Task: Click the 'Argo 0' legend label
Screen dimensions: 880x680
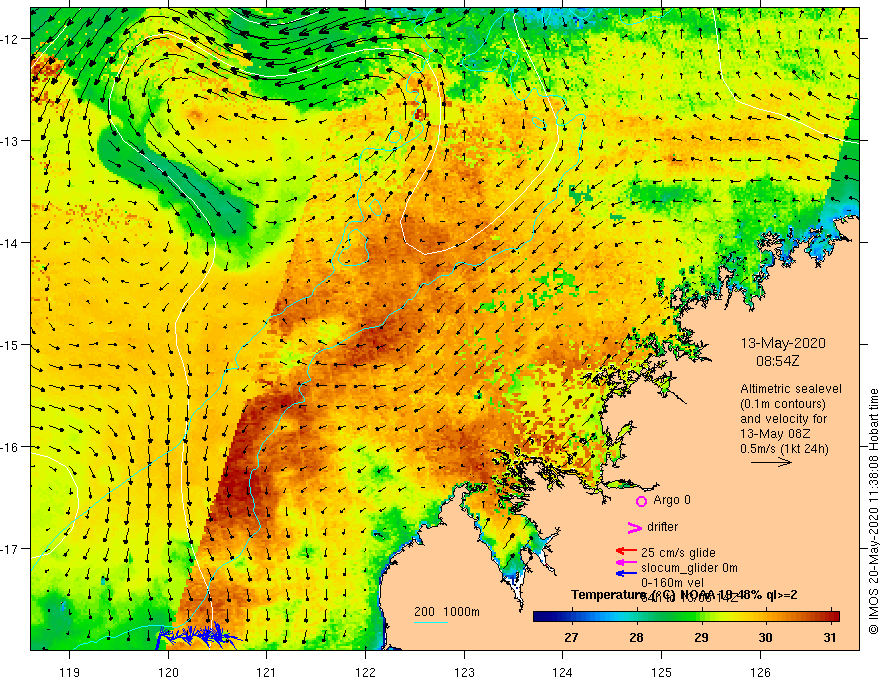Action: point(672,500)
